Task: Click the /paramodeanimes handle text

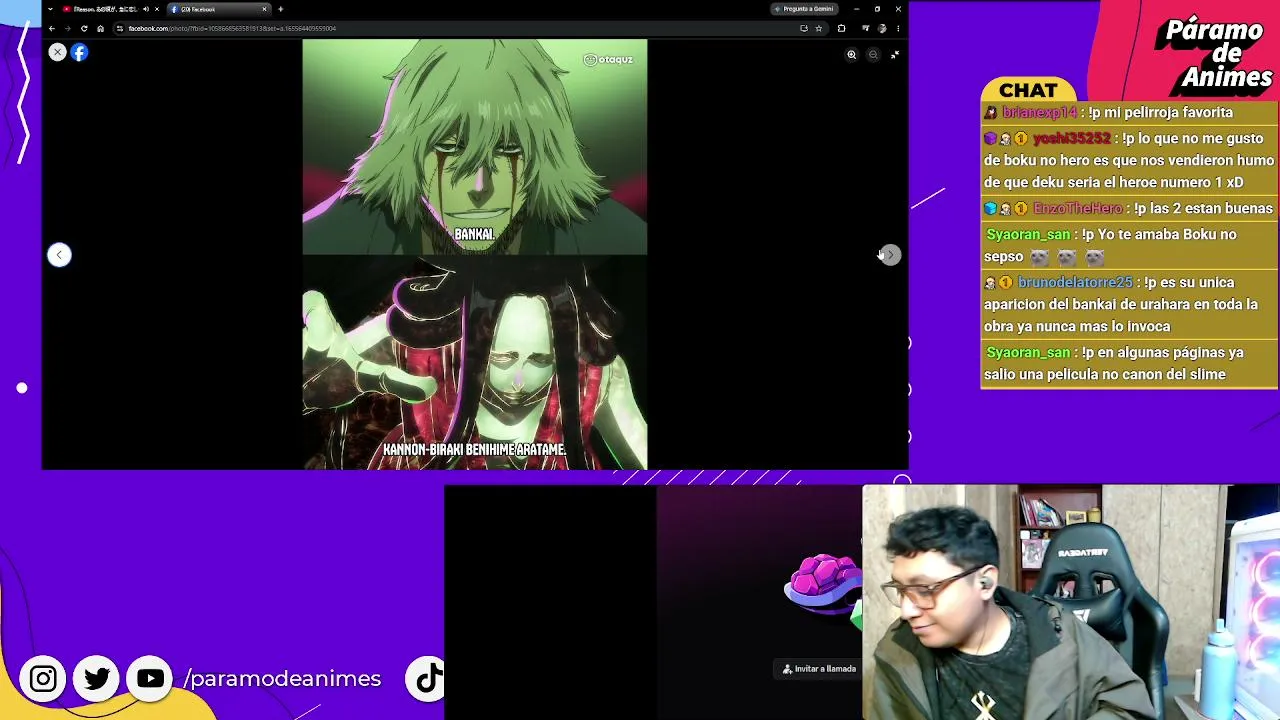Action: pyautogui.click(x=282, y=679)
